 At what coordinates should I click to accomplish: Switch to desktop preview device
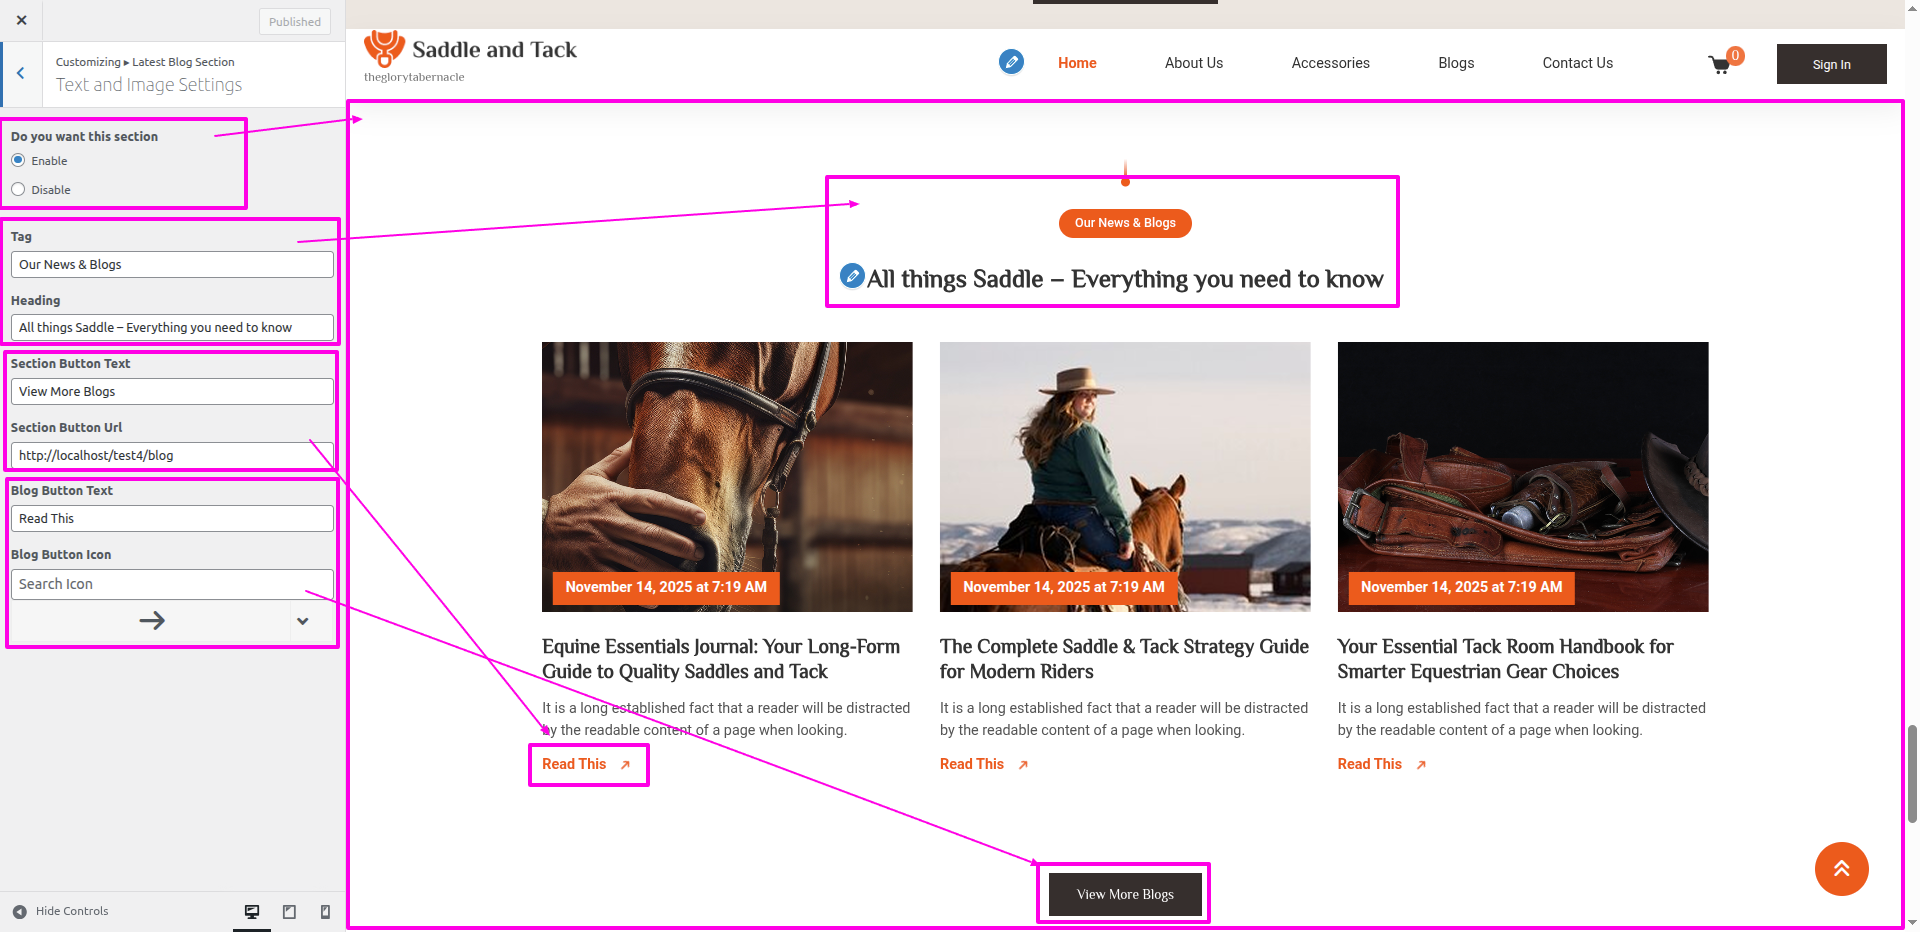(x=252, y=912)
